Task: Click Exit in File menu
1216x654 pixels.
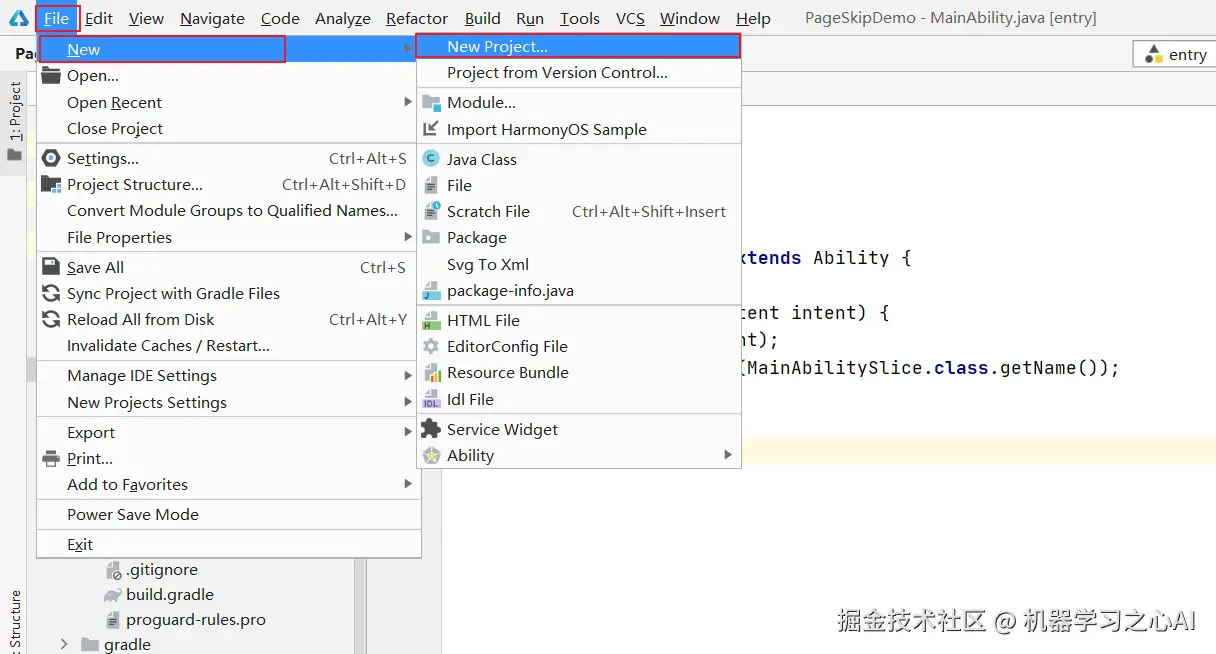Action: click(x=229, y=544)
